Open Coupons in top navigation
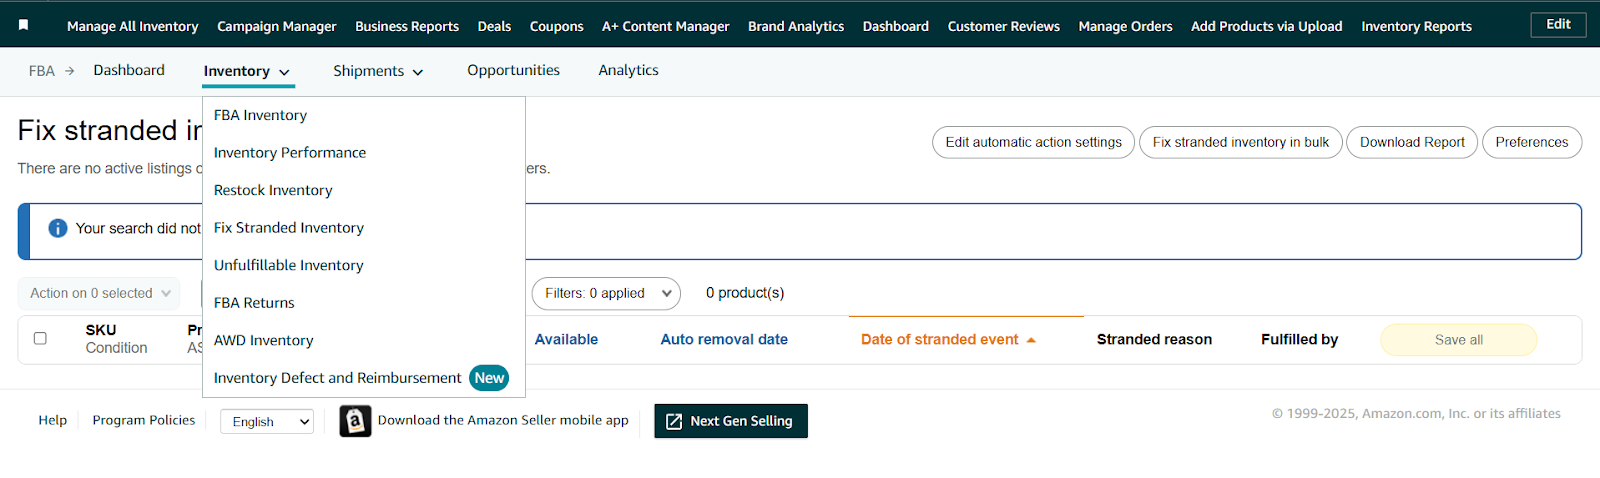Screen dimensions: 1600x478 [x=557, y=26]
